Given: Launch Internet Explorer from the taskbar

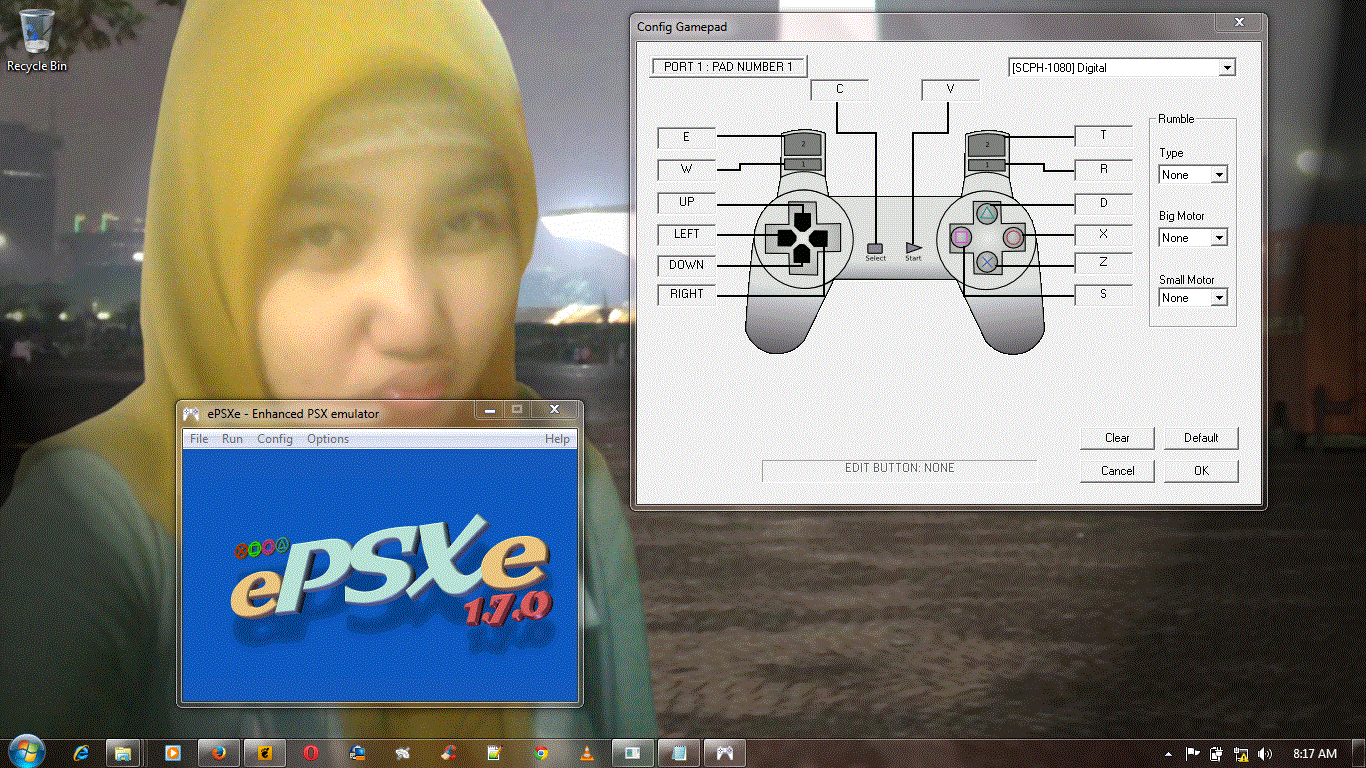Looking at the screenshot, I should pos(82,753).
